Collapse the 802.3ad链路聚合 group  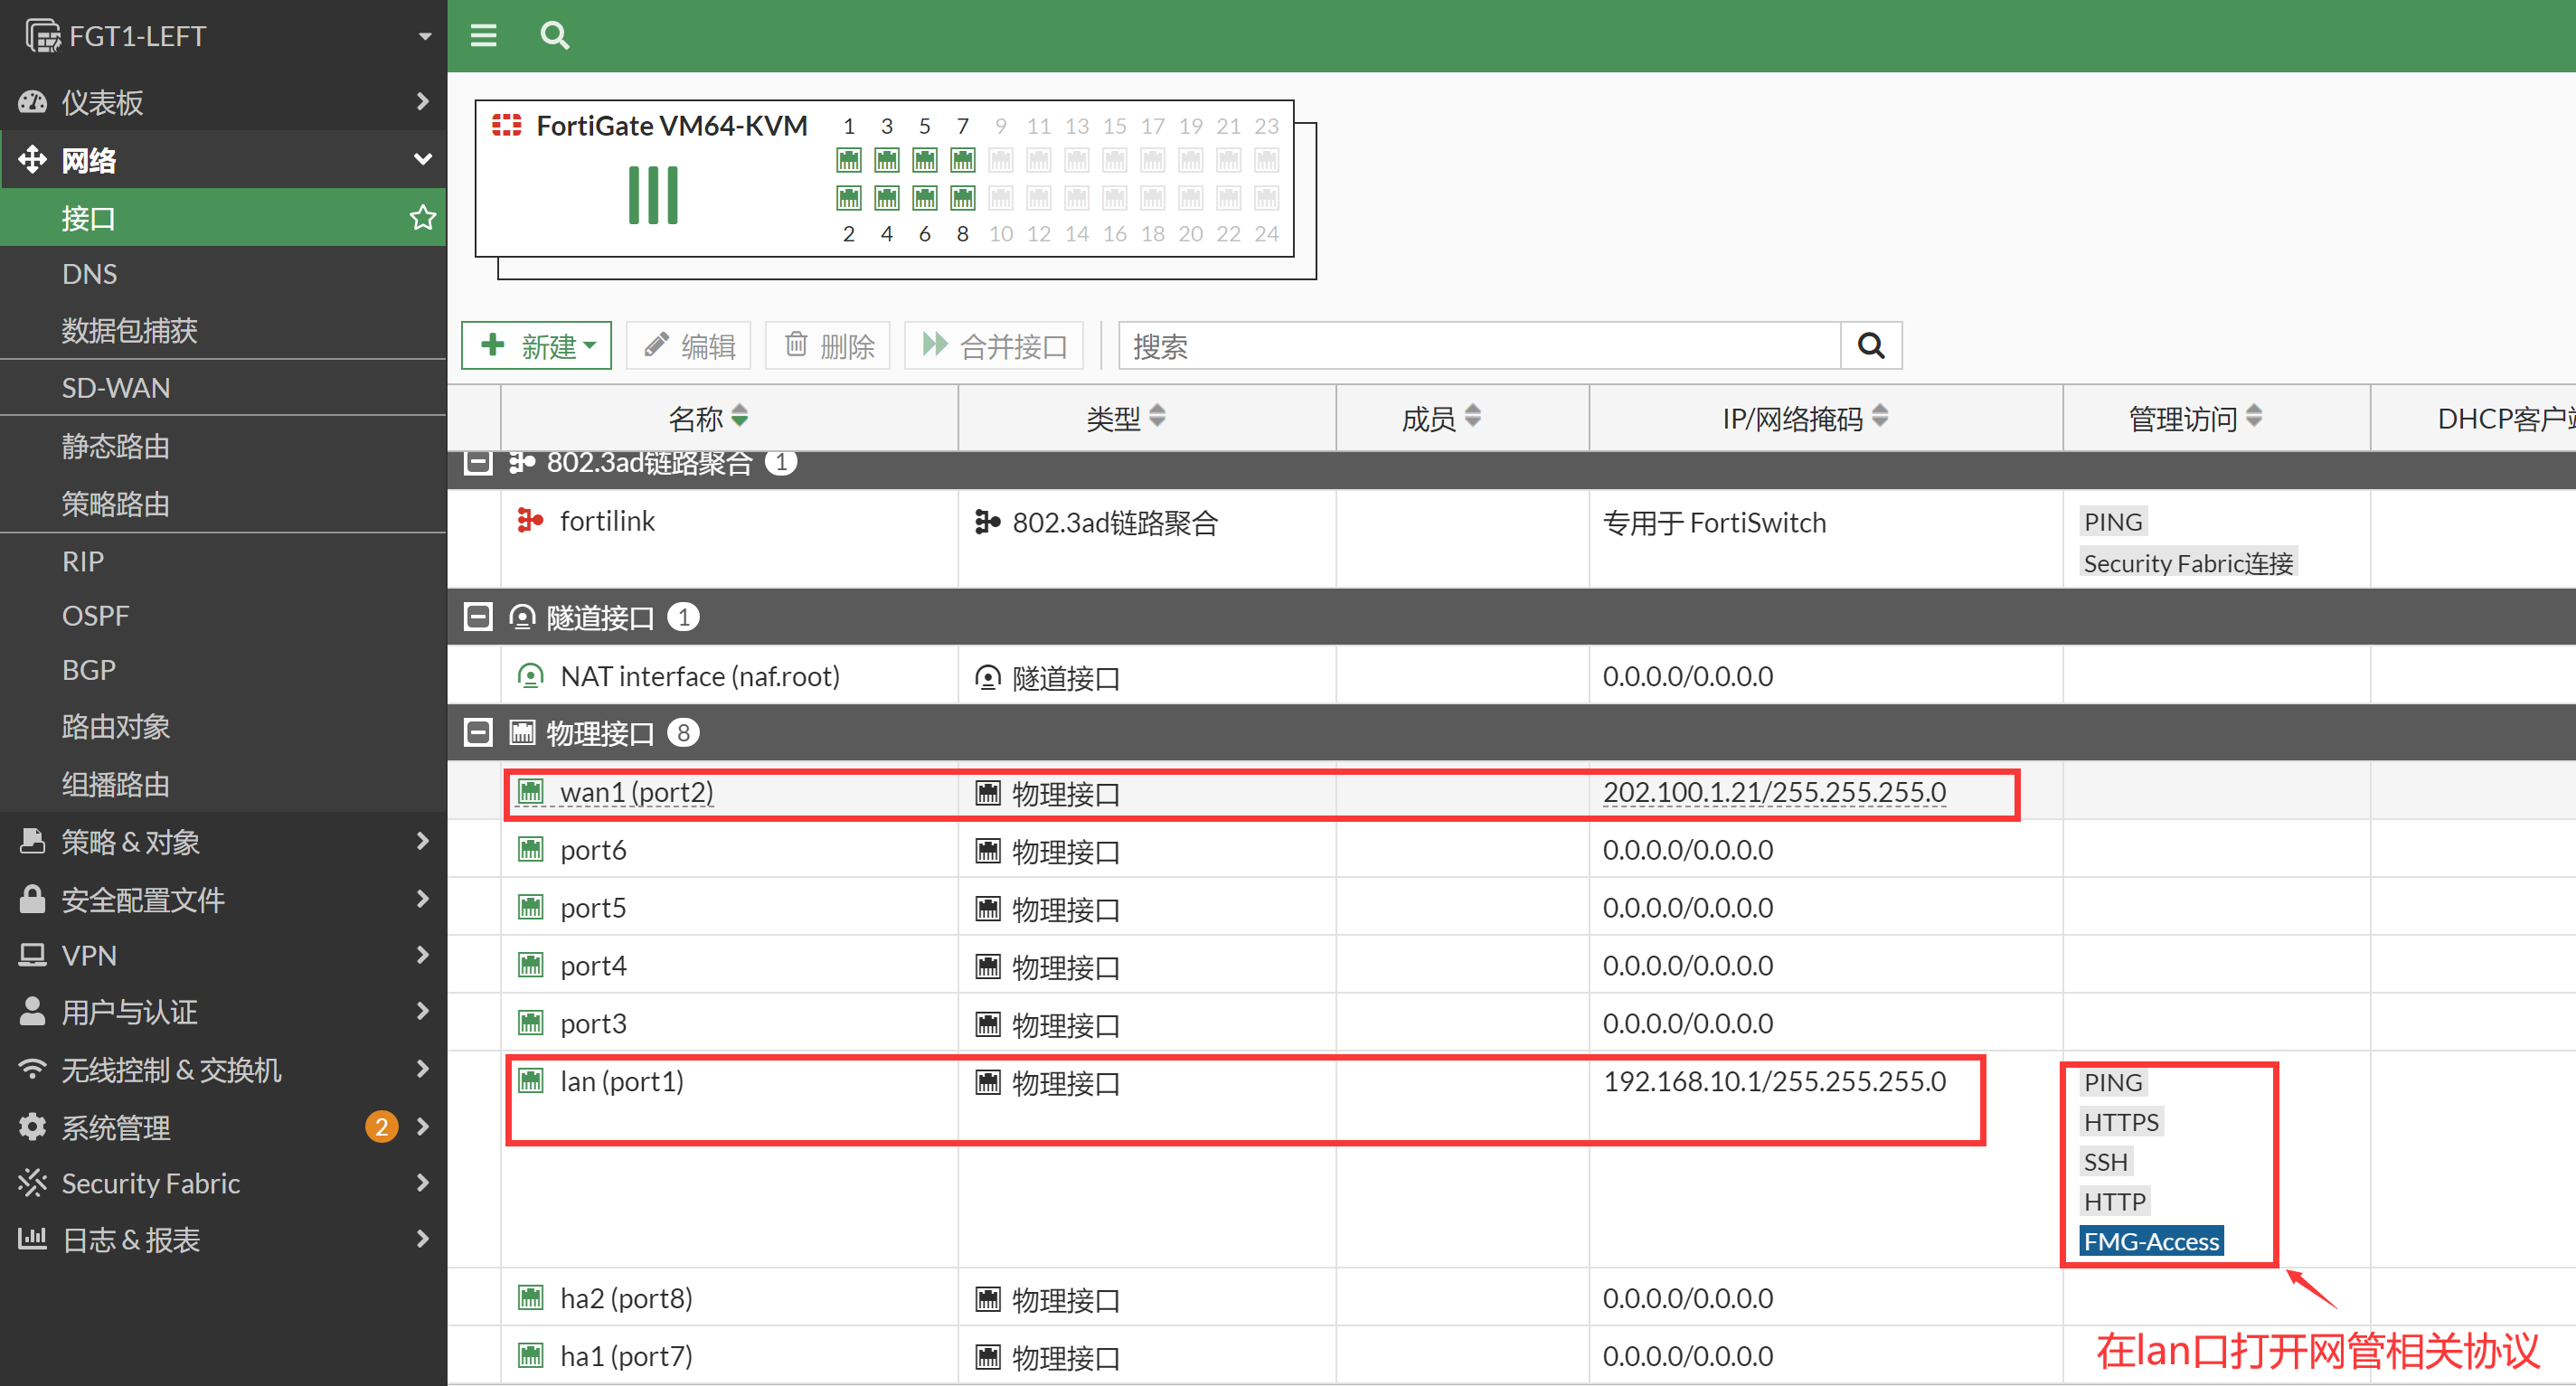coord(479,463)
